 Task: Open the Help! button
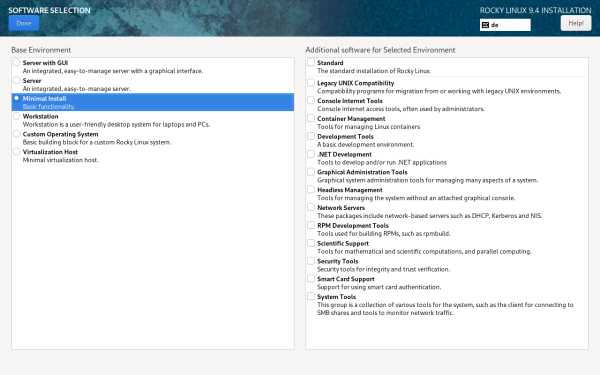576,23
